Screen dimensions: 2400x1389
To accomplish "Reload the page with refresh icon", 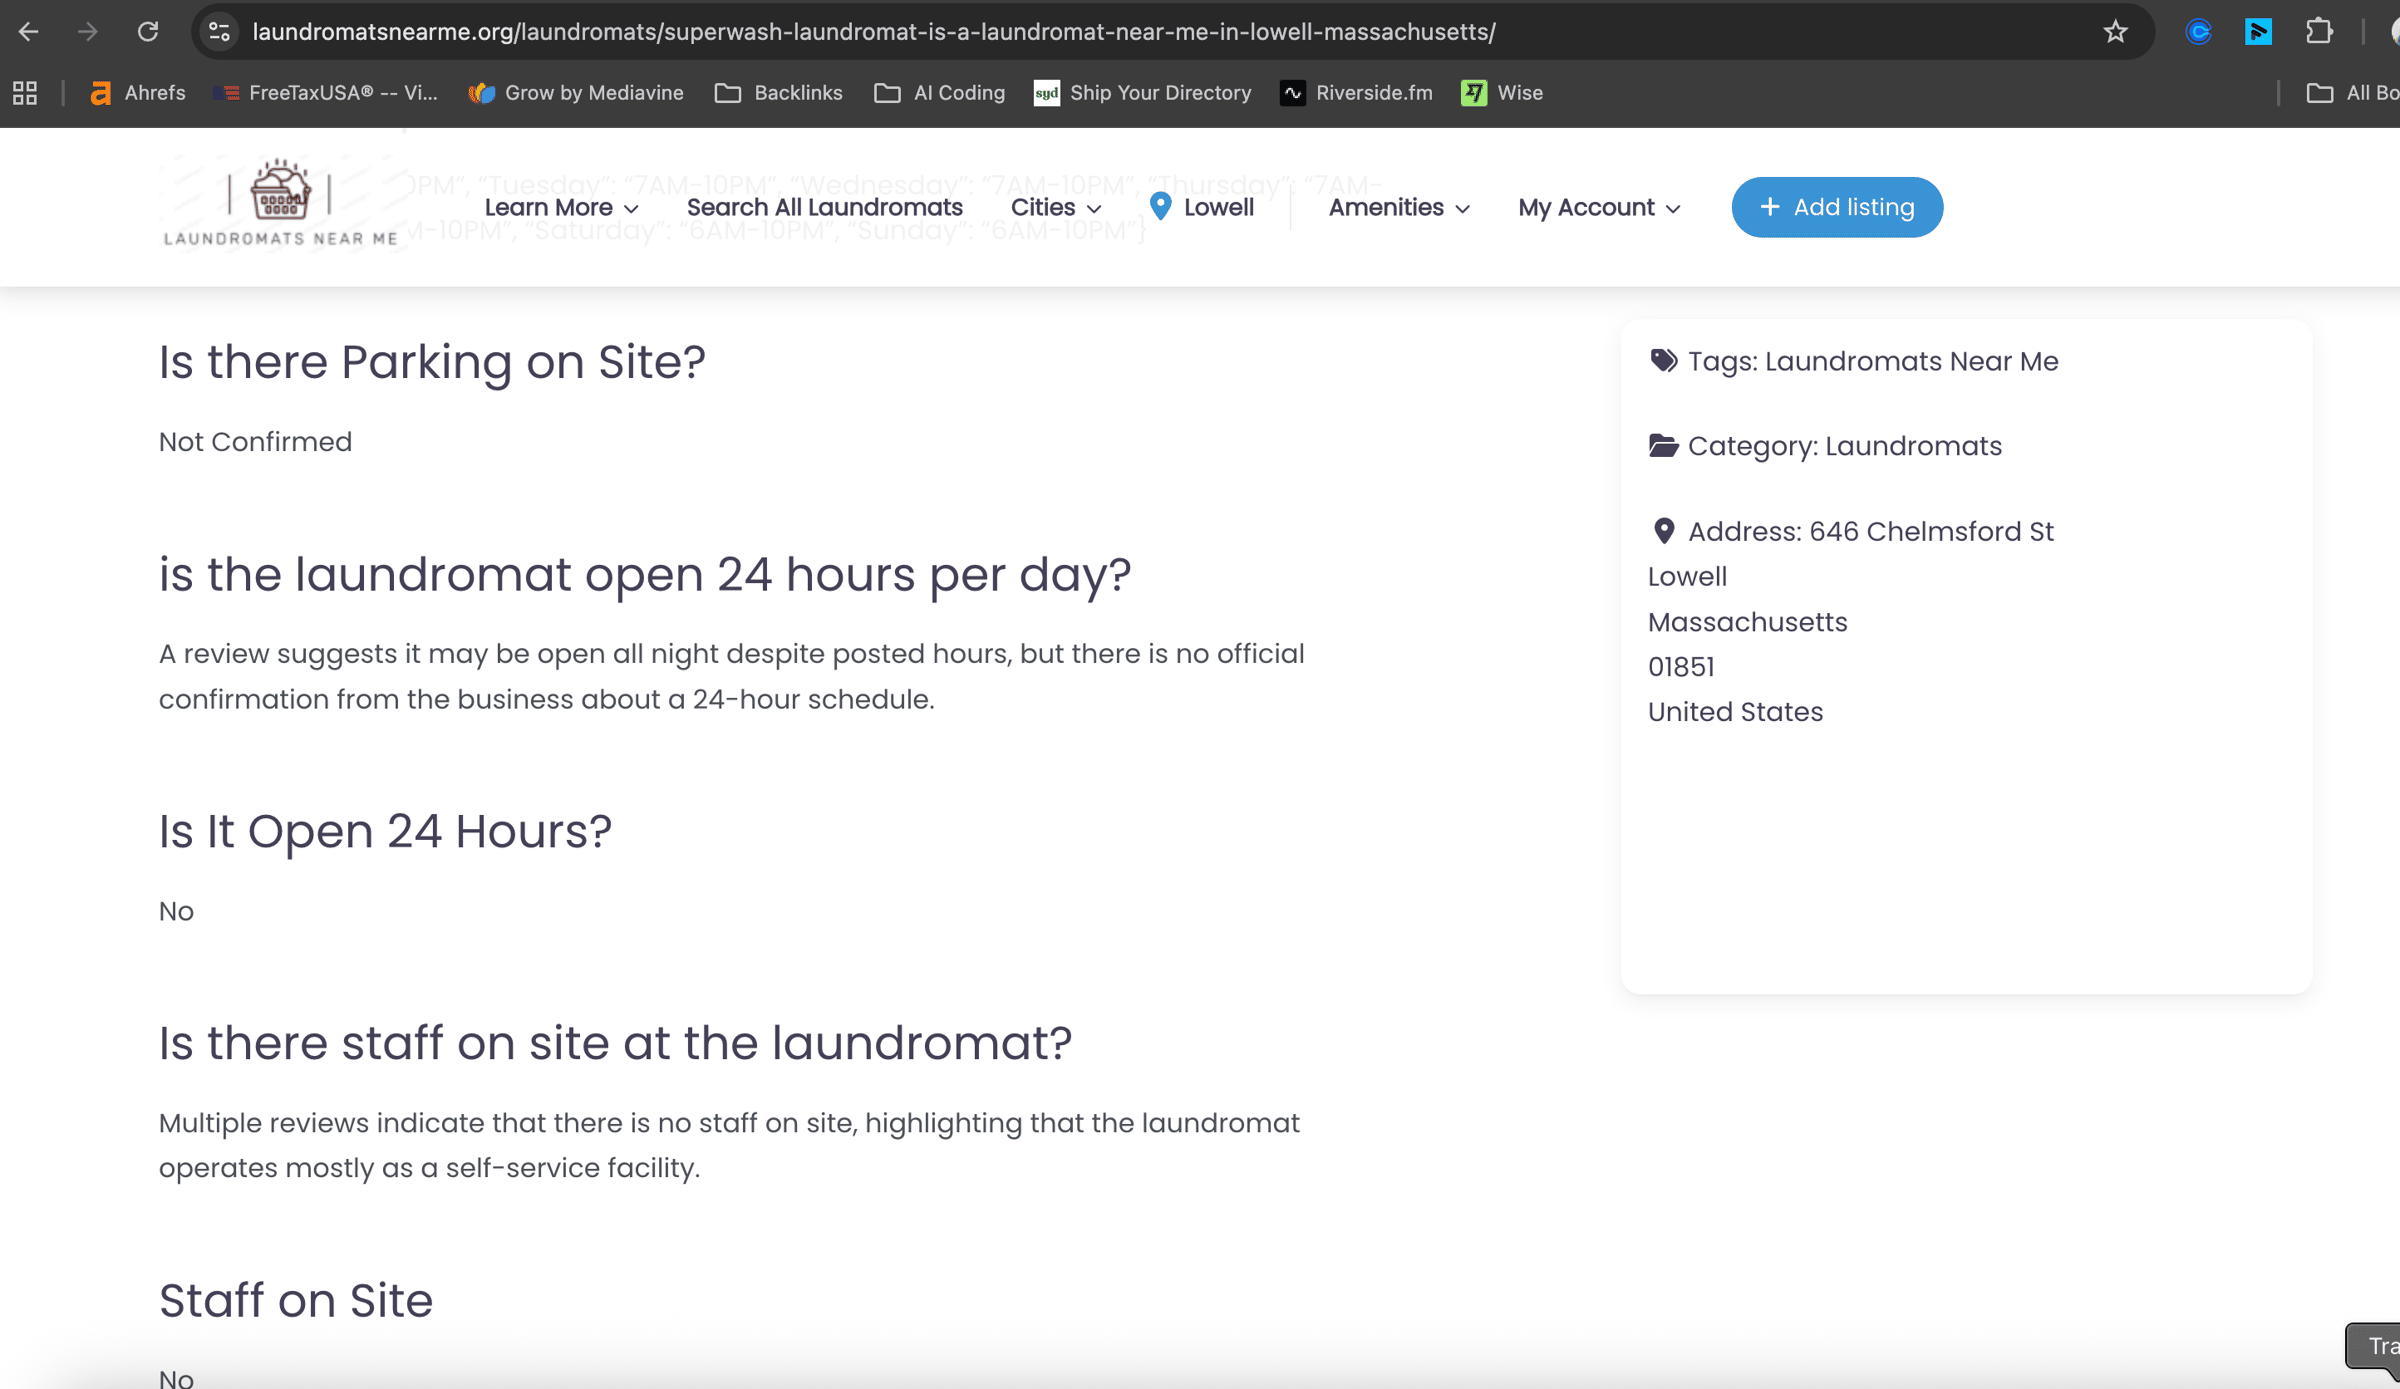I will point(148,32).
